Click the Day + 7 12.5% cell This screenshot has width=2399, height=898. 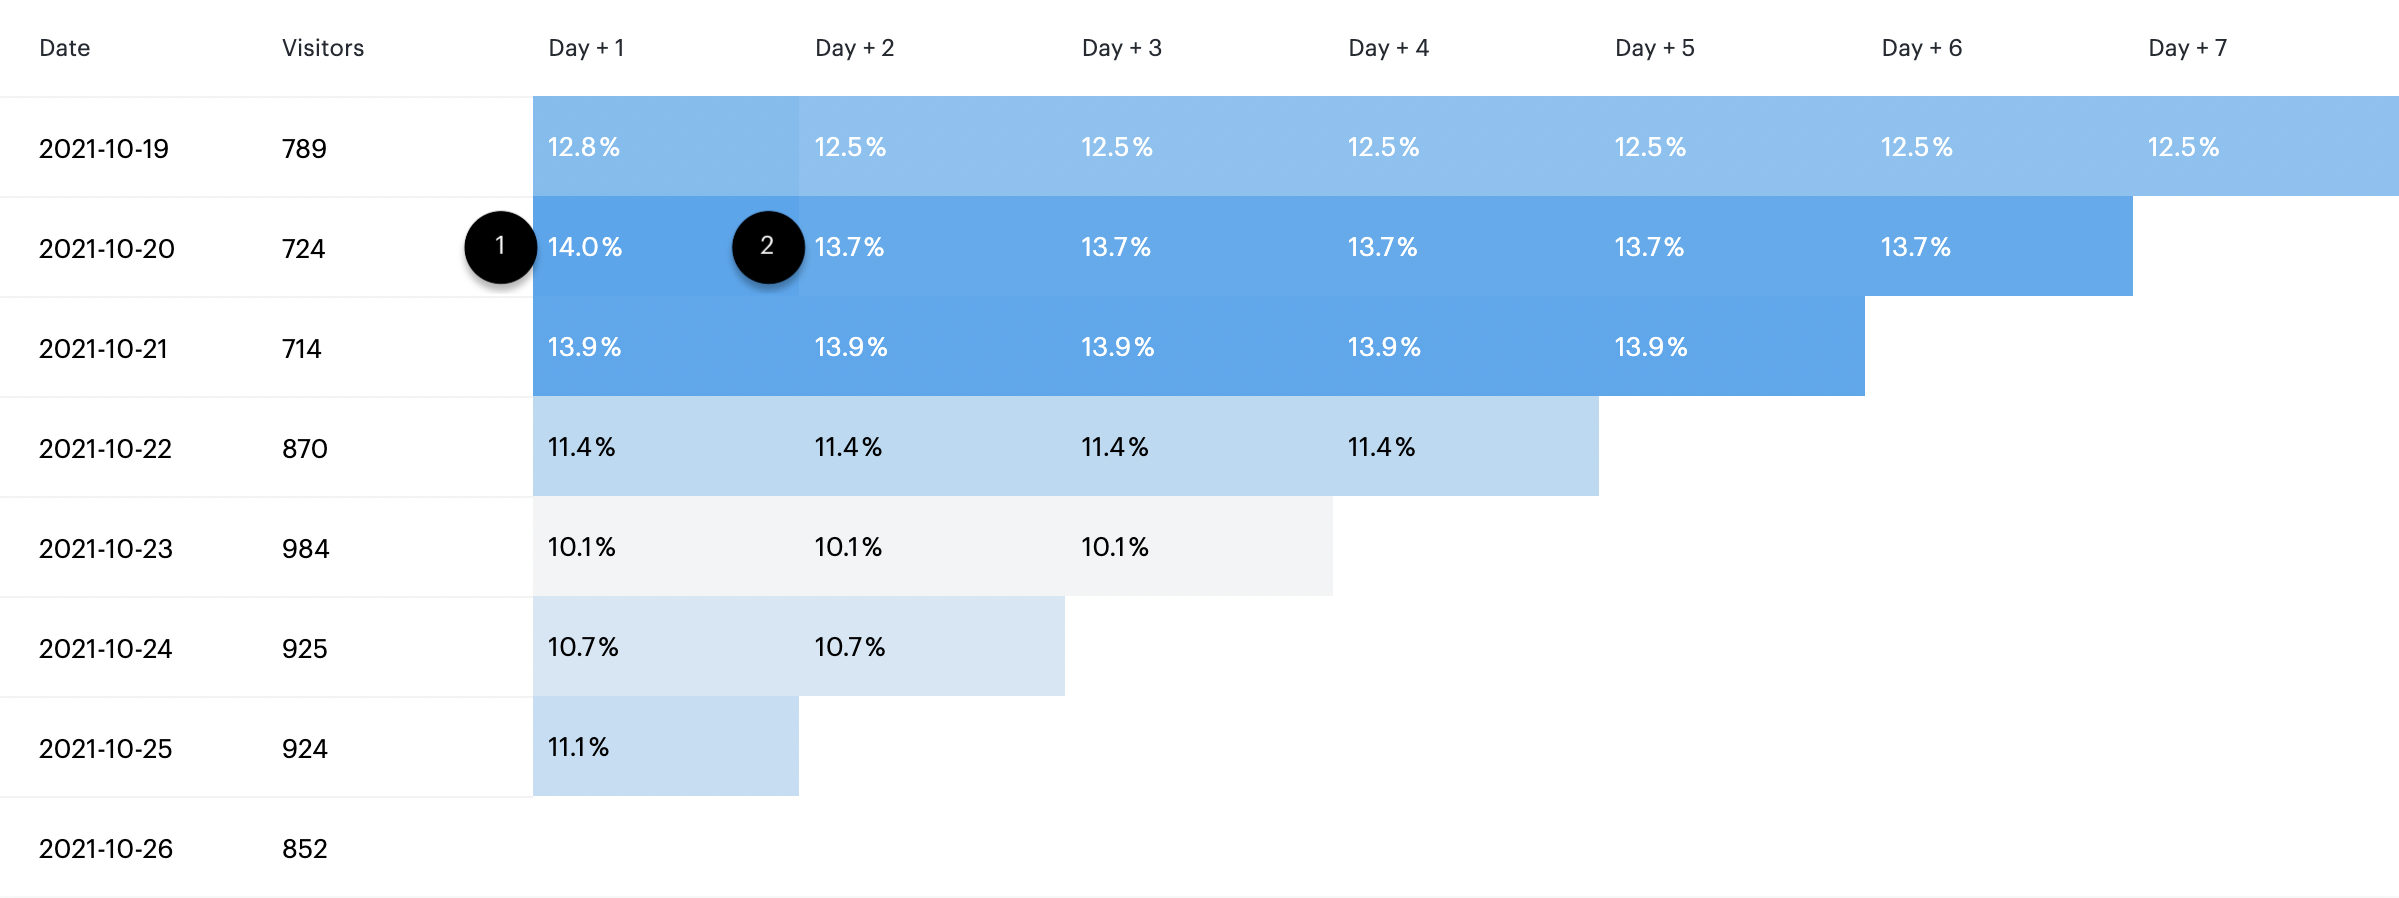[2183, 147]
